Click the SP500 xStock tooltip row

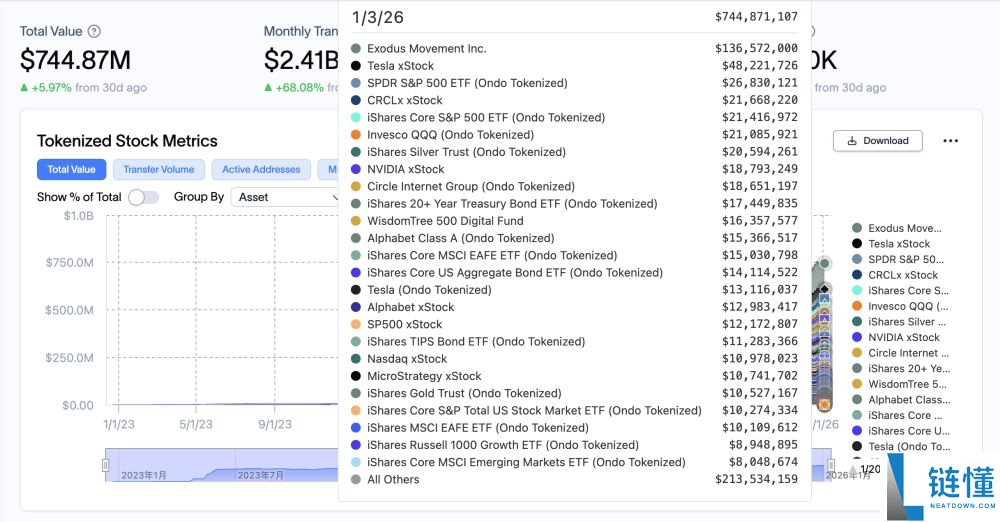[x=574, y=324]
